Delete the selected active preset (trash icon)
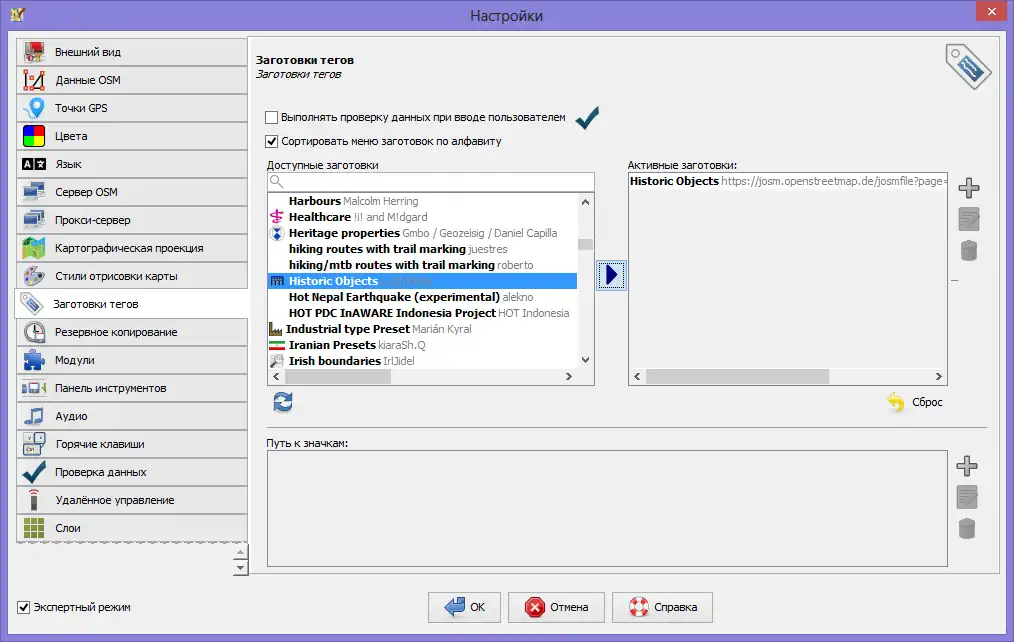Screen dimensions: 1014x642 pos(967,251)
